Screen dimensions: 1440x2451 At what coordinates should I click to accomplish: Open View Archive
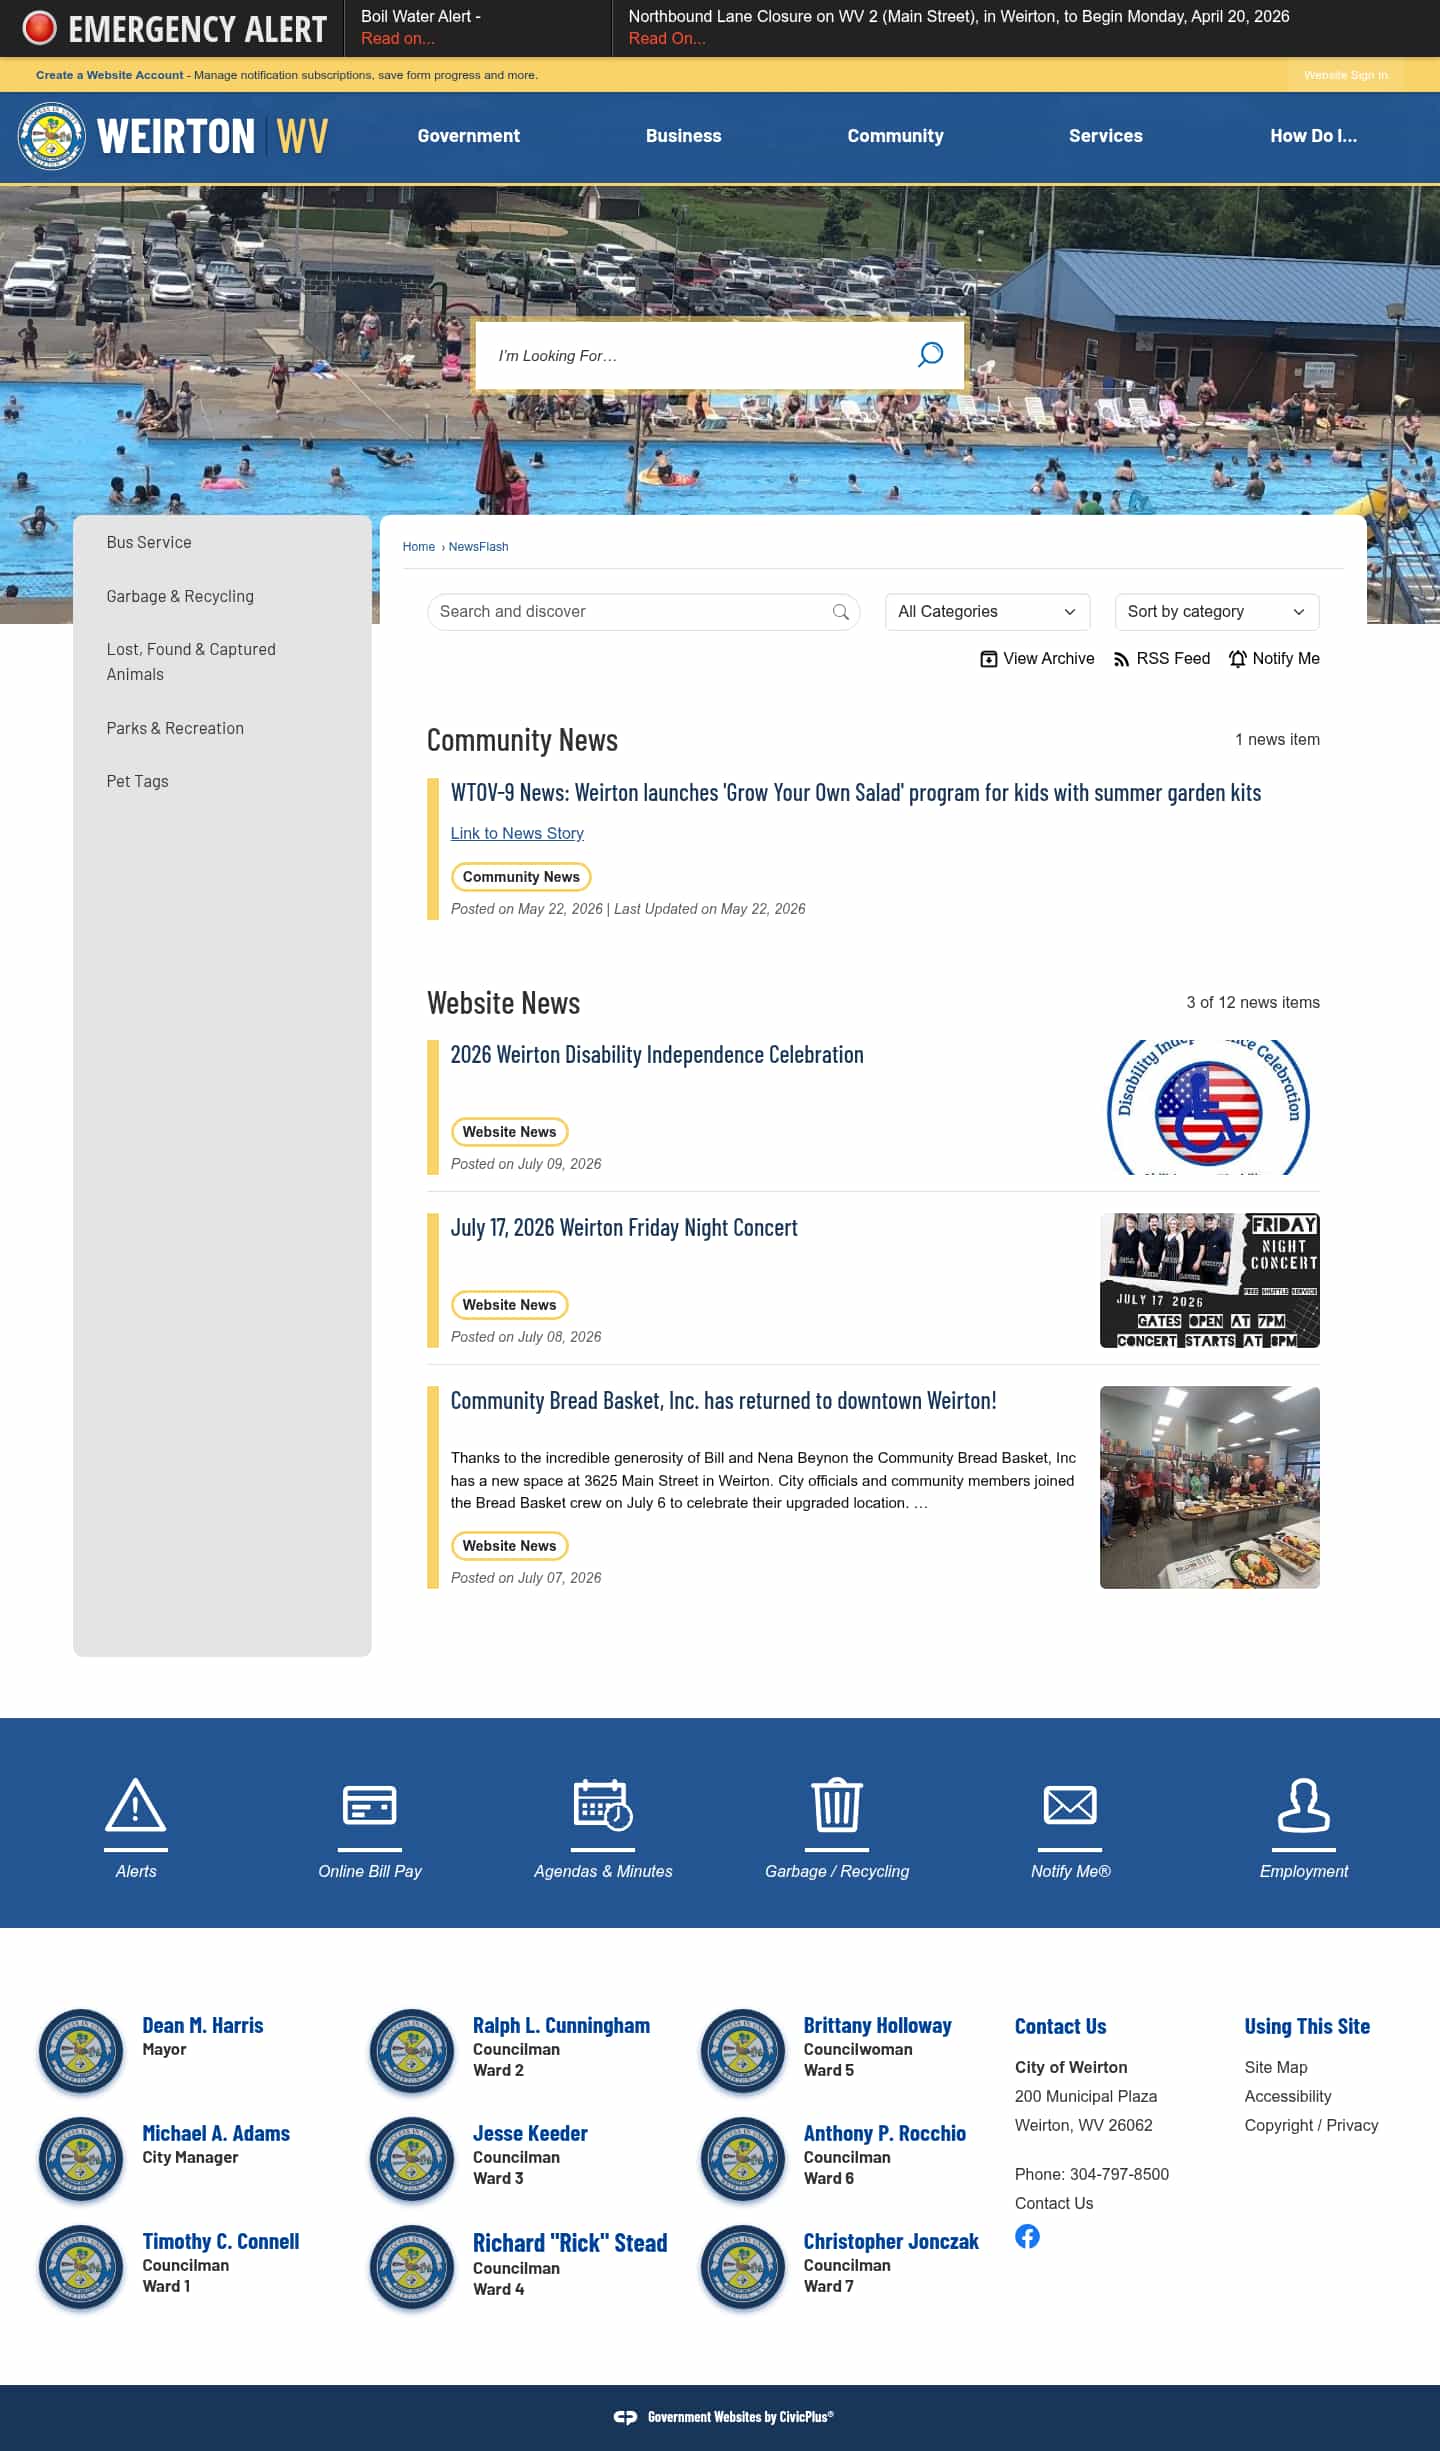click(1037, 659)
